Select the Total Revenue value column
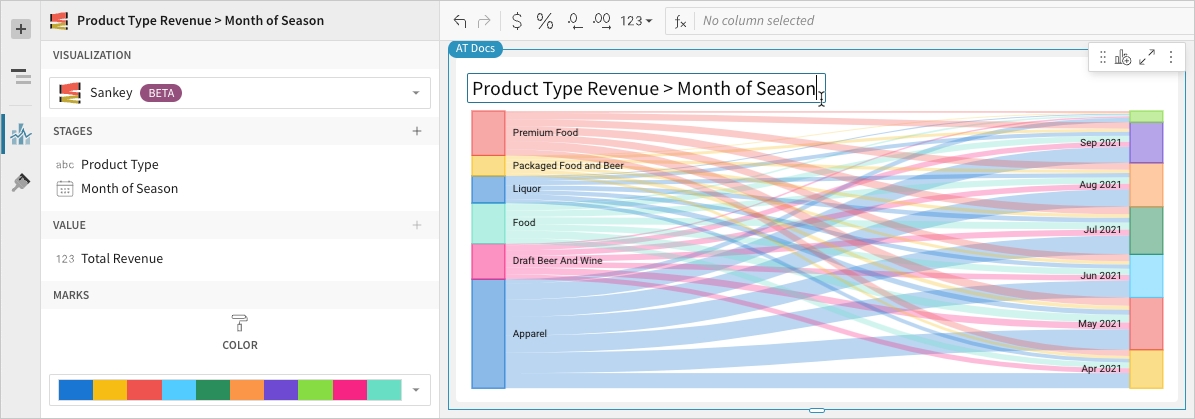The image size is (1195, 419). 121,258
